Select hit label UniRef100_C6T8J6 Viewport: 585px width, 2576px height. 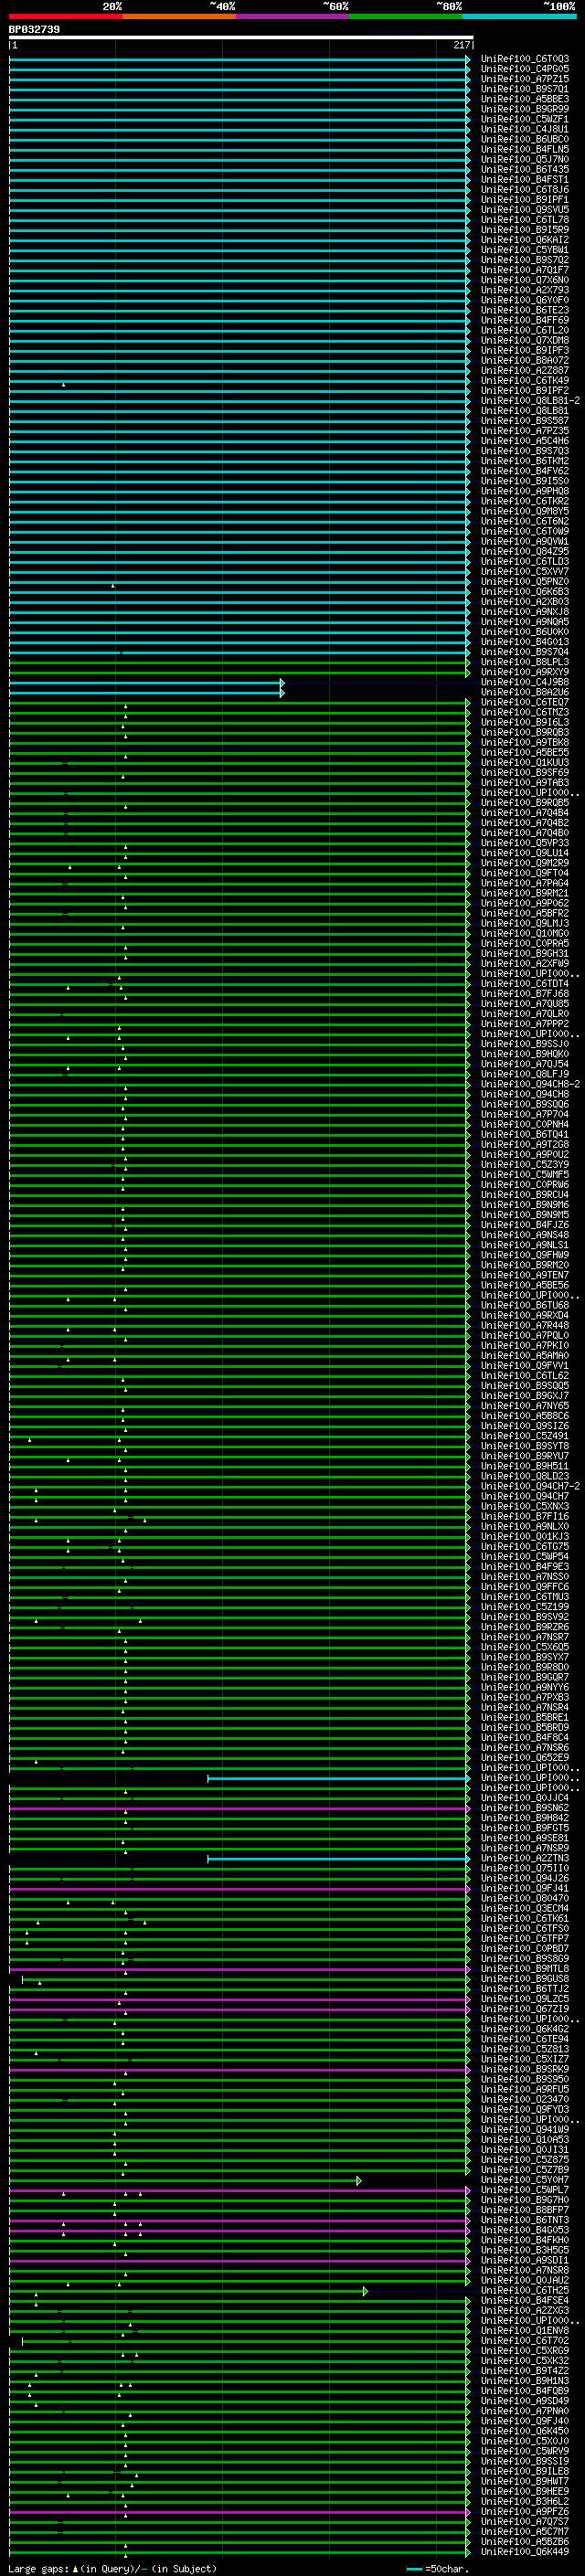pyautogui.click(x=525, y=189)
